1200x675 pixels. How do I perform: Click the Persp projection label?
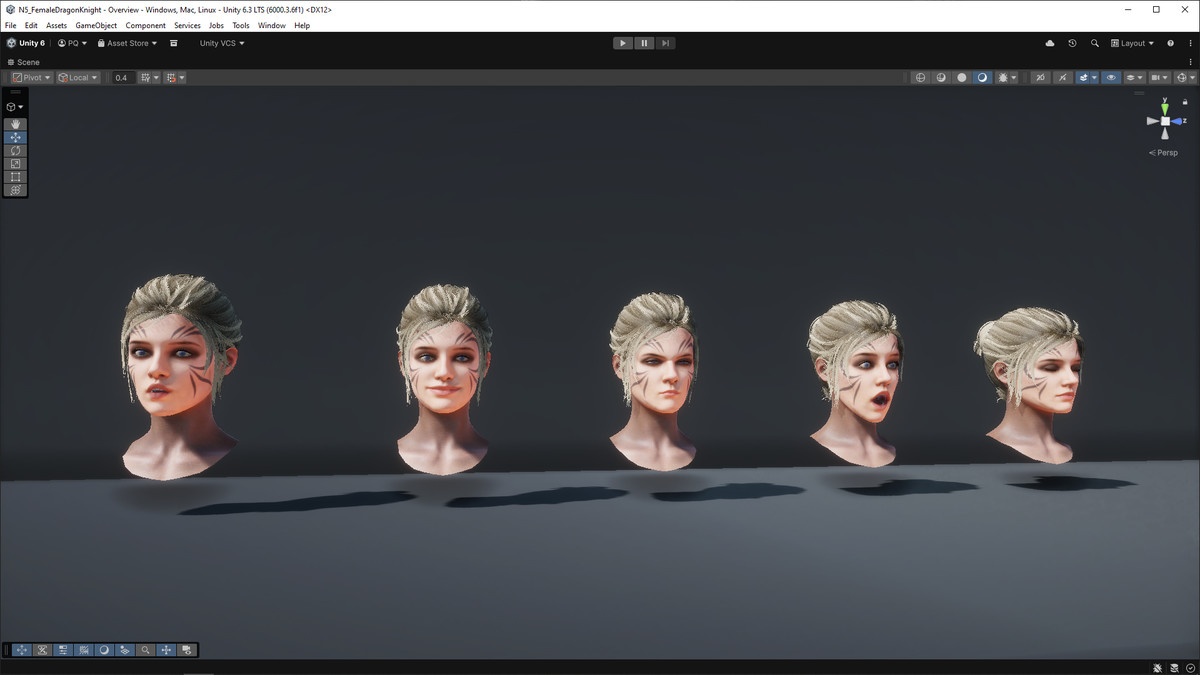pos(1164,153)
